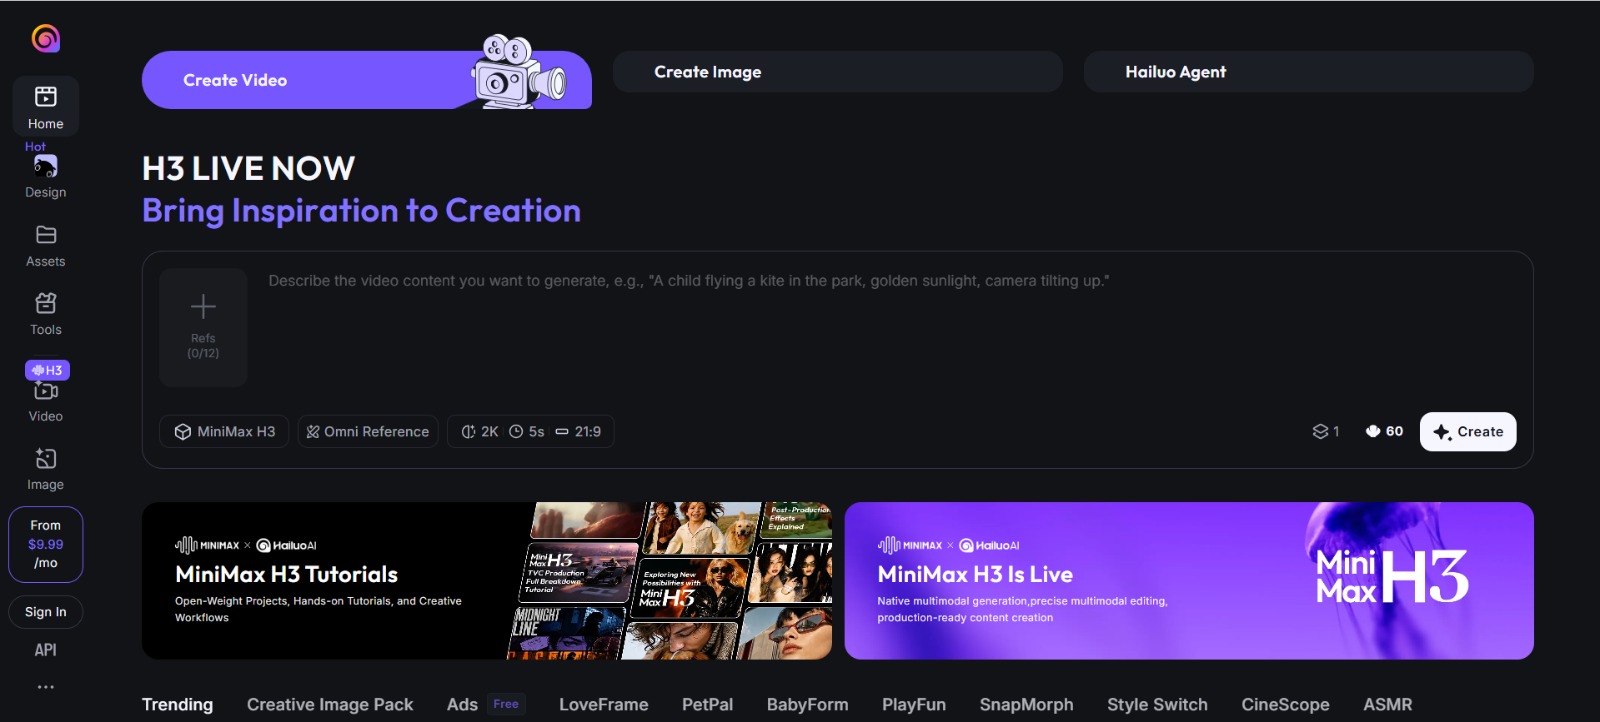This screenshot has width=1600, height=722.
Task: Click the Hailuo AI logo
Action: coord(46,38)
